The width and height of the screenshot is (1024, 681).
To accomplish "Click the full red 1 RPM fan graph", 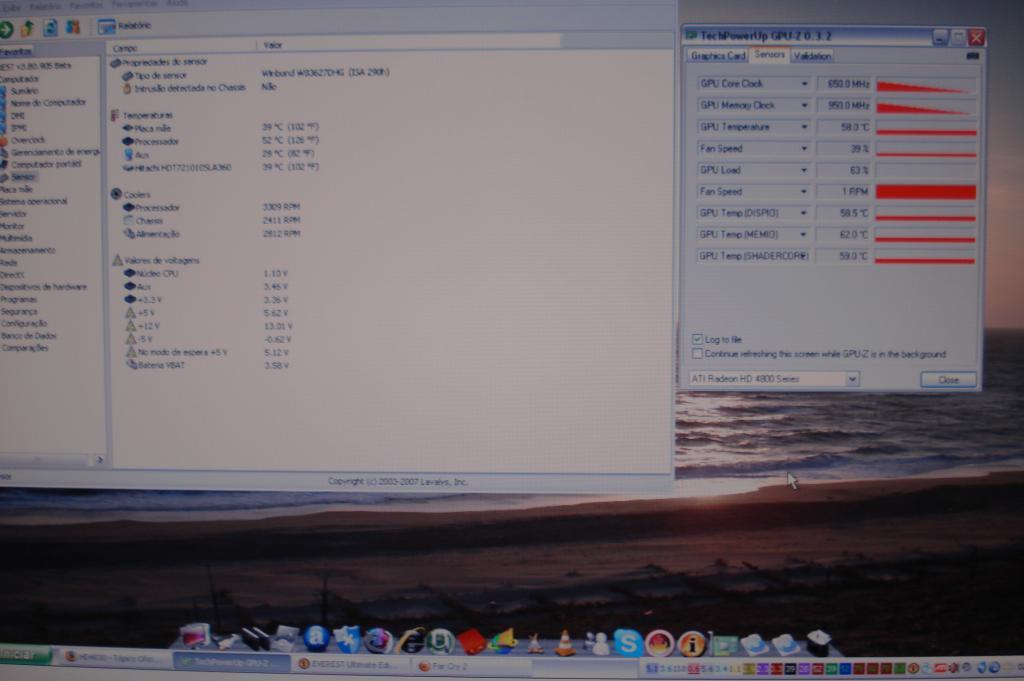I will 925,192.
